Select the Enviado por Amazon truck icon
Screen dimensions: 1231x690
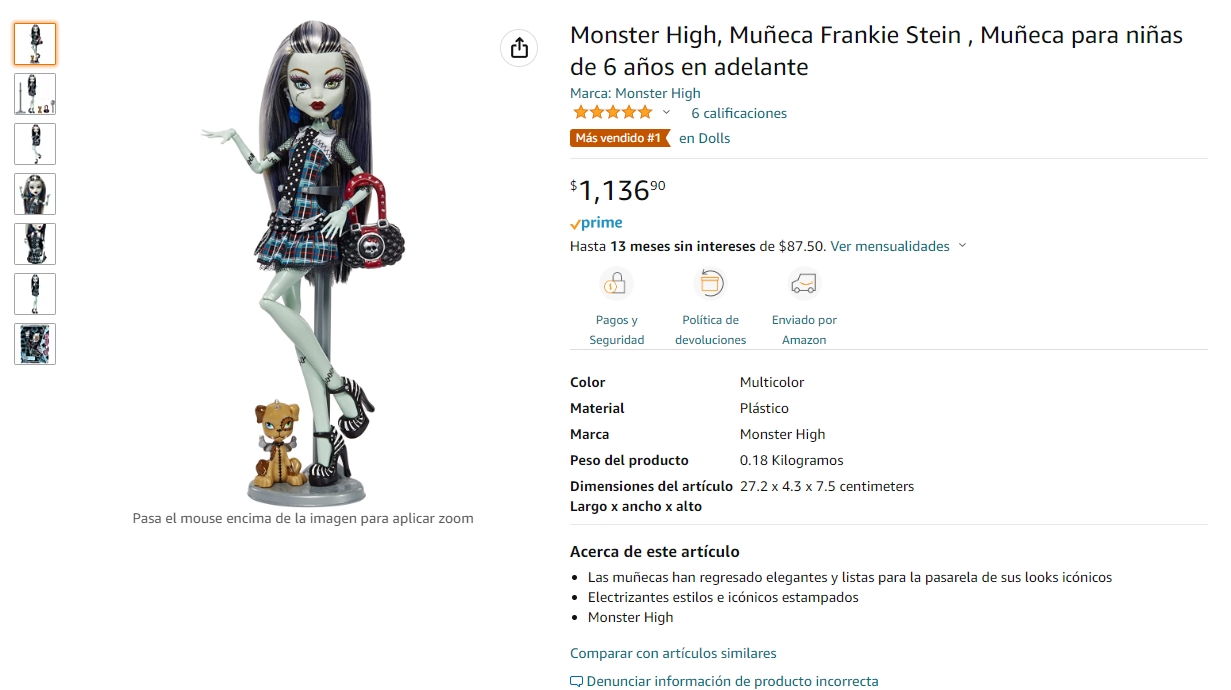tap(803, 284)
